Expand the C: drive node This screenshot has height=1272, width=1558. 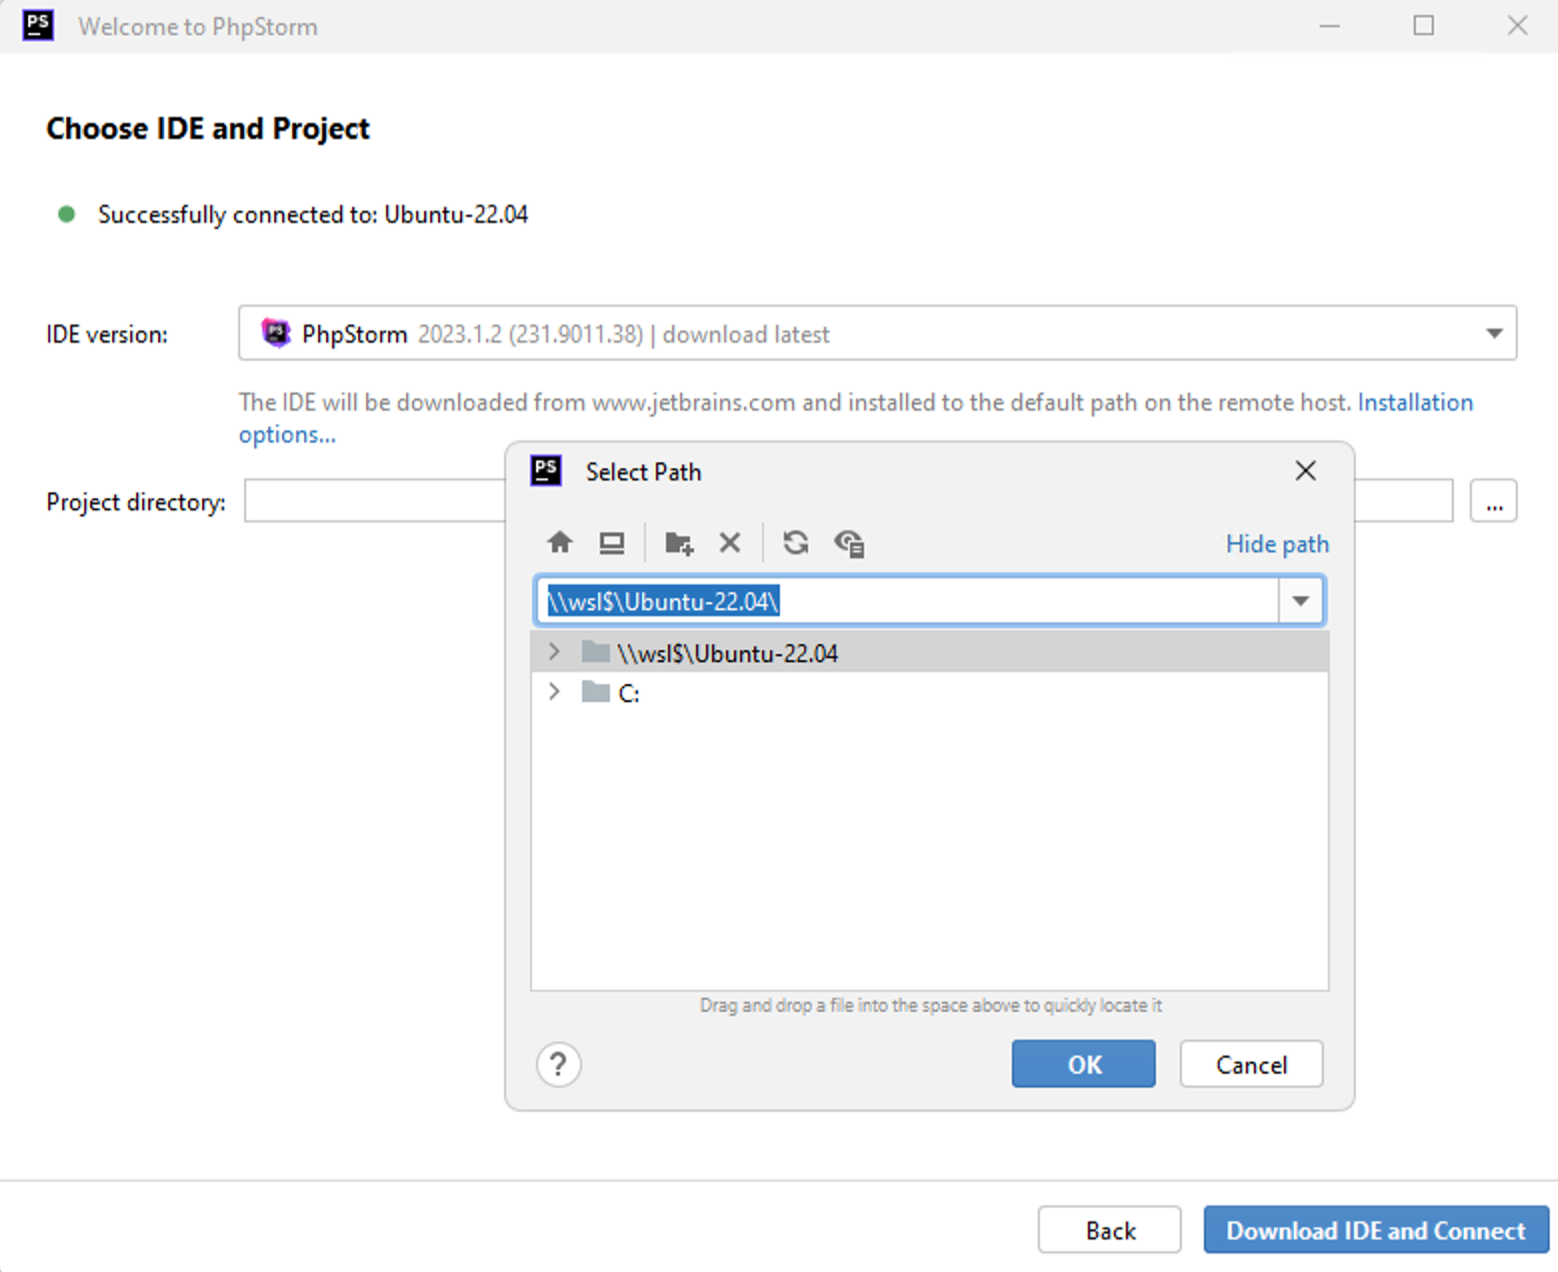point(554,691)
